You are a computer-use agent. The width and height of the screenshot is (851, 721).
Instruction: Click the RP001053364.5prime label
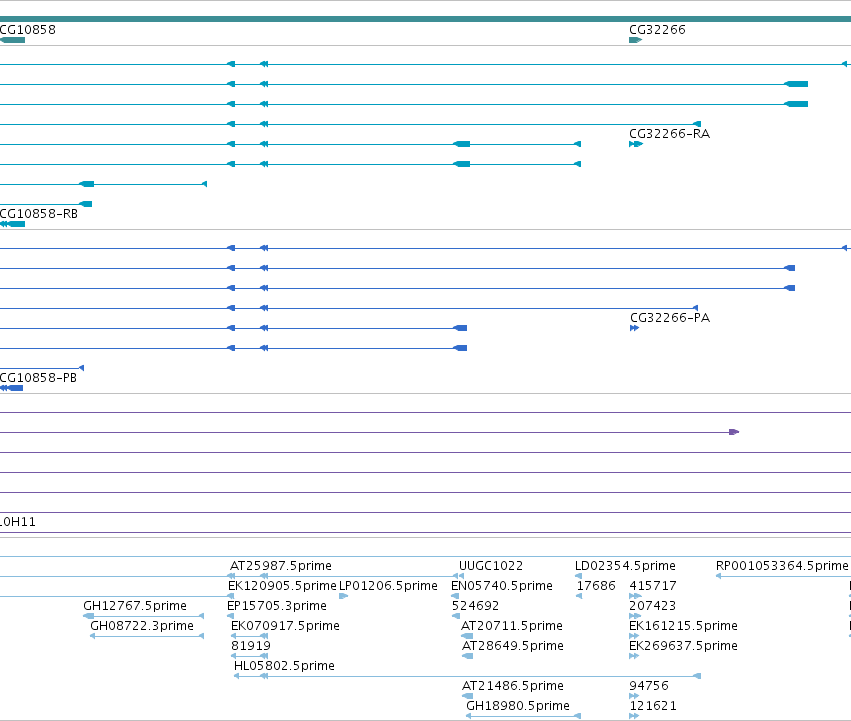782,566
